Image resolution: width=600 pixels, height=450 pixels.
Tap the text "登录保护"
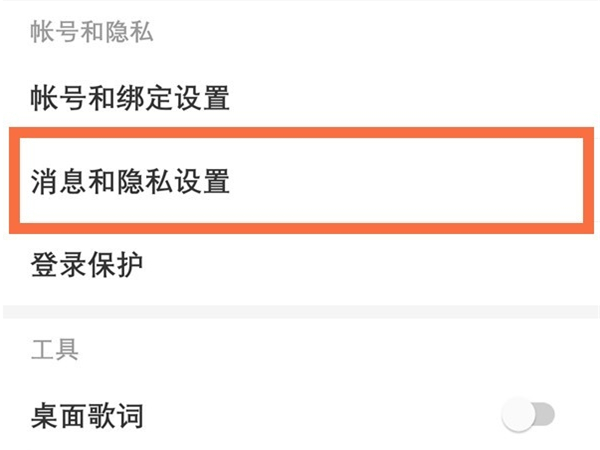coord(87,265)
